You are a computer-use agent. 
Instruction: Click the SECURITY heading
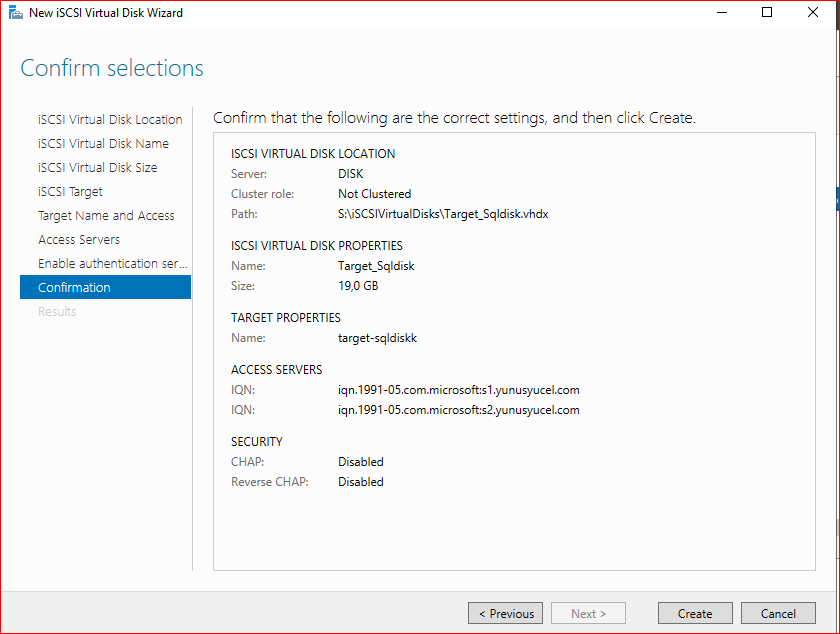pyautogui.click(x=257, y=442)
